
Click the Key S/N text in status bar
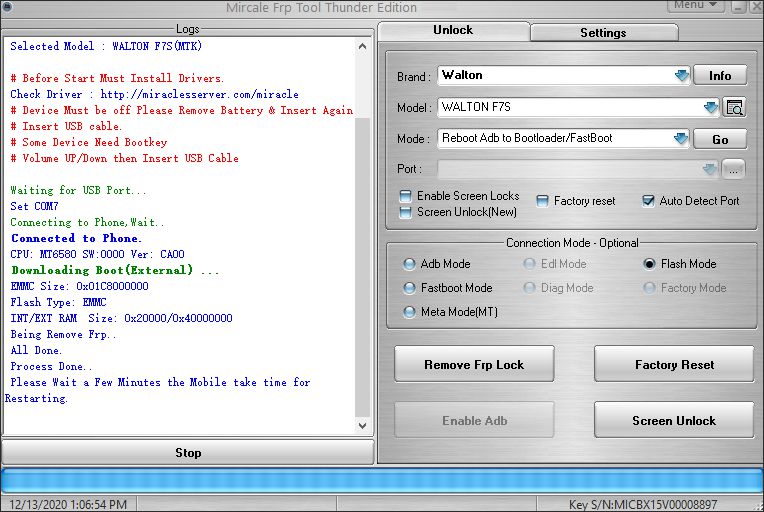643,504
